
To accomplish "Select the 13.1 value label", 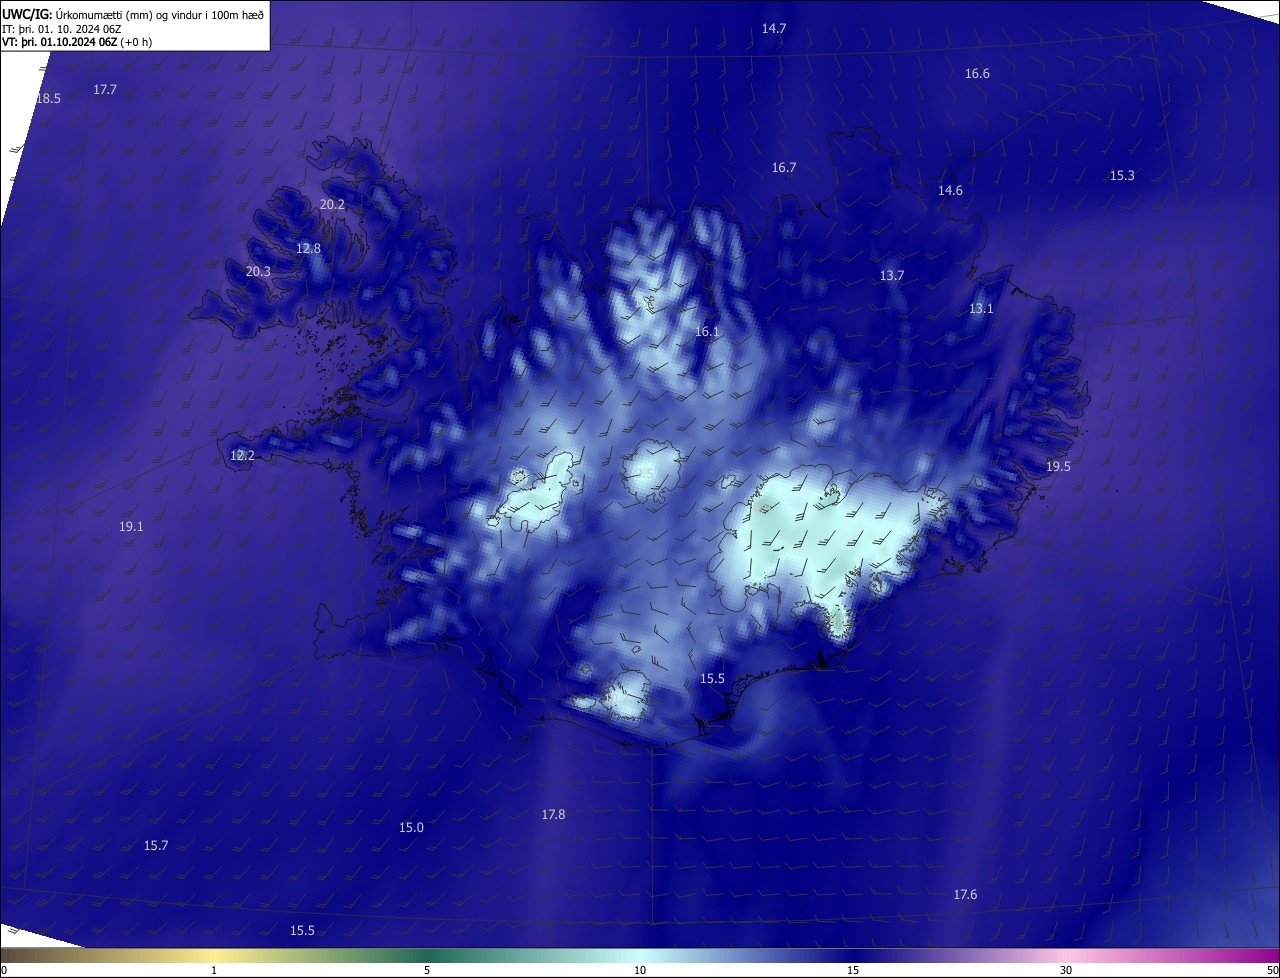I will coord(981,309).
